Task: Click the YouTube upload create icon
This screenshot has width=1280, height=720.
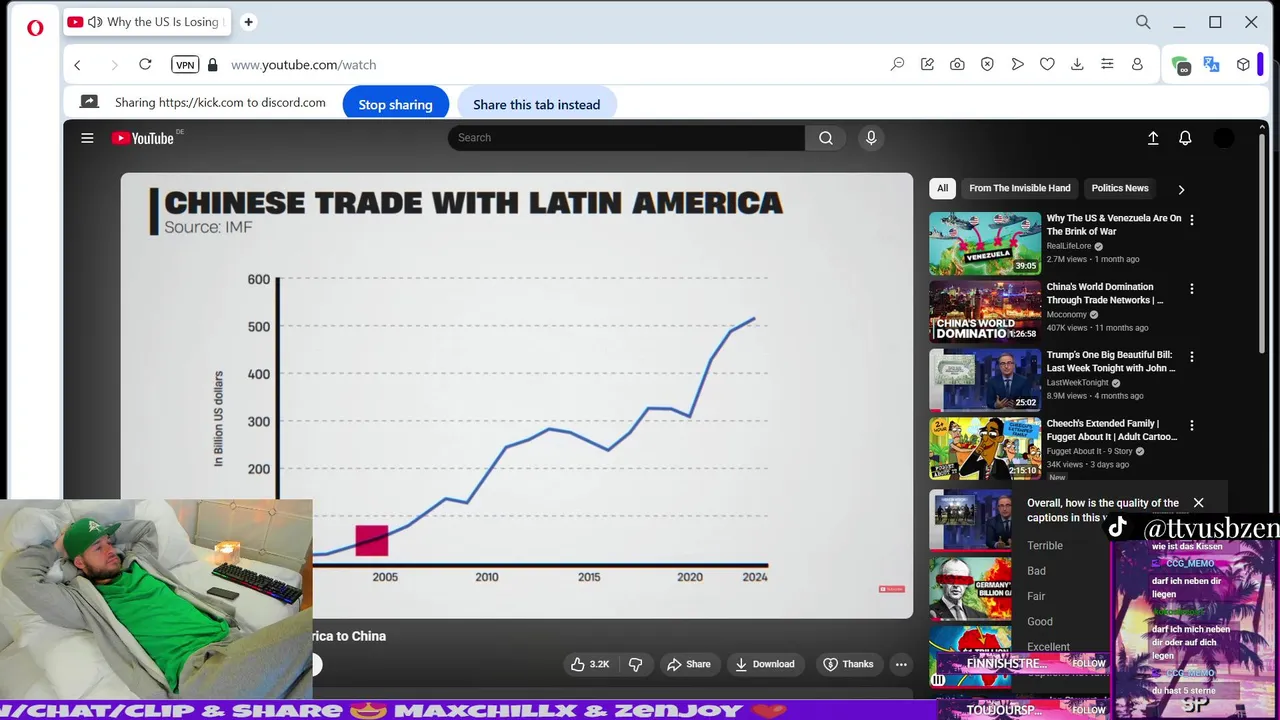Action: pos(1153,138)
